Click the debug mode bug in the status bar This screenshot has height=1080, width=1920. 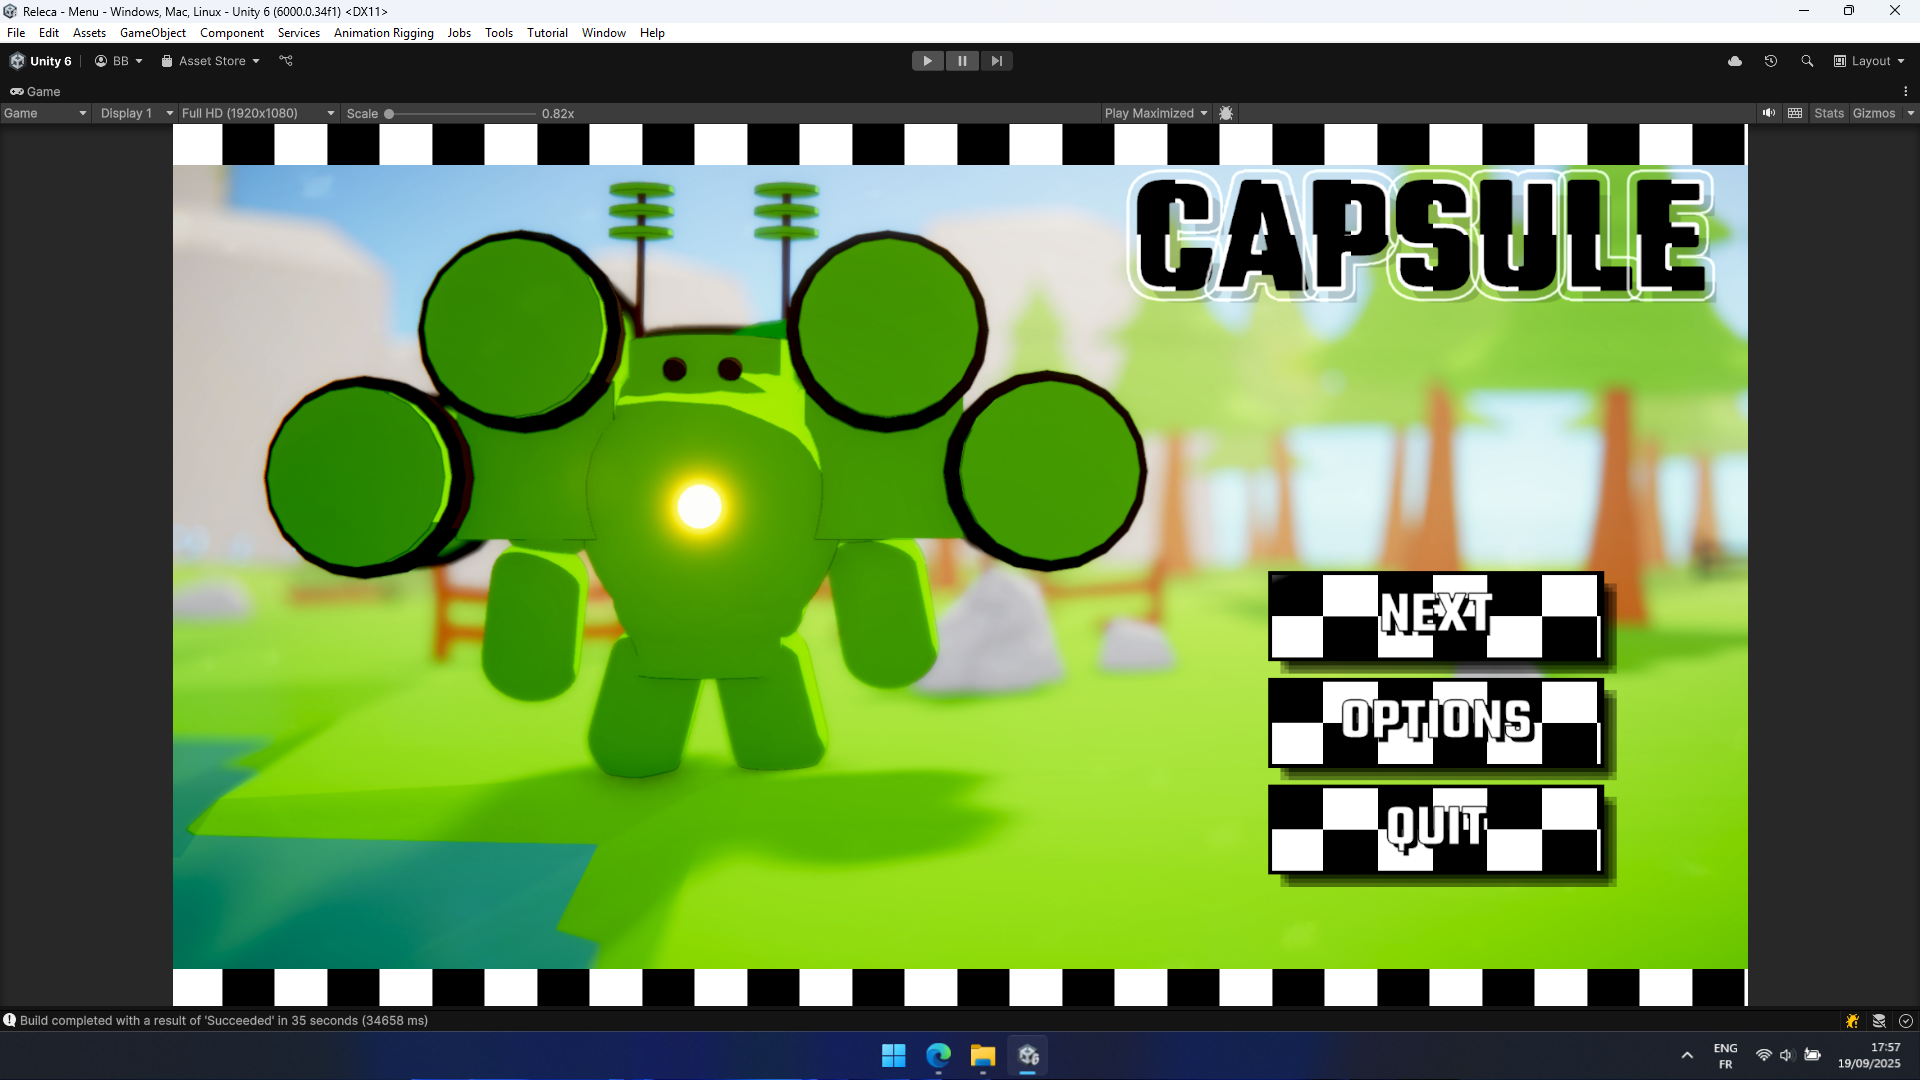1852,1021
